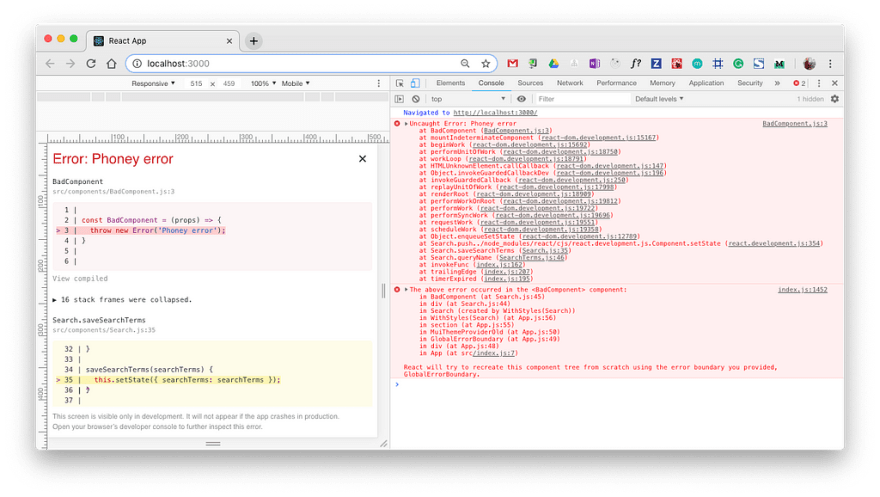Screen dimensions: 880x497
Task: Switch to the Sources tab
Action: pos(530,83)
